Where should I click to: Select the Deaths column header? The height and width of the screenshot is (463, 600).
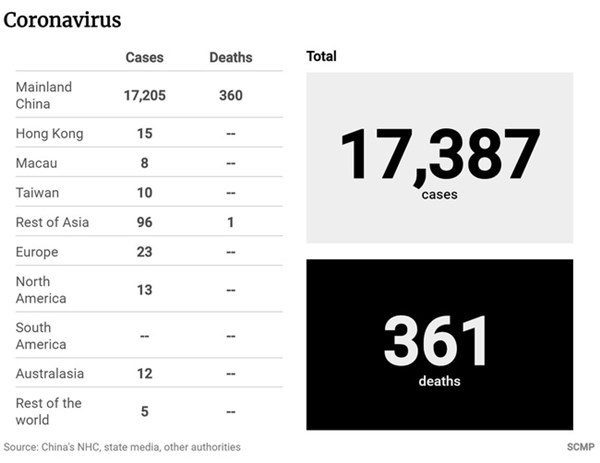tap(230, 57)
